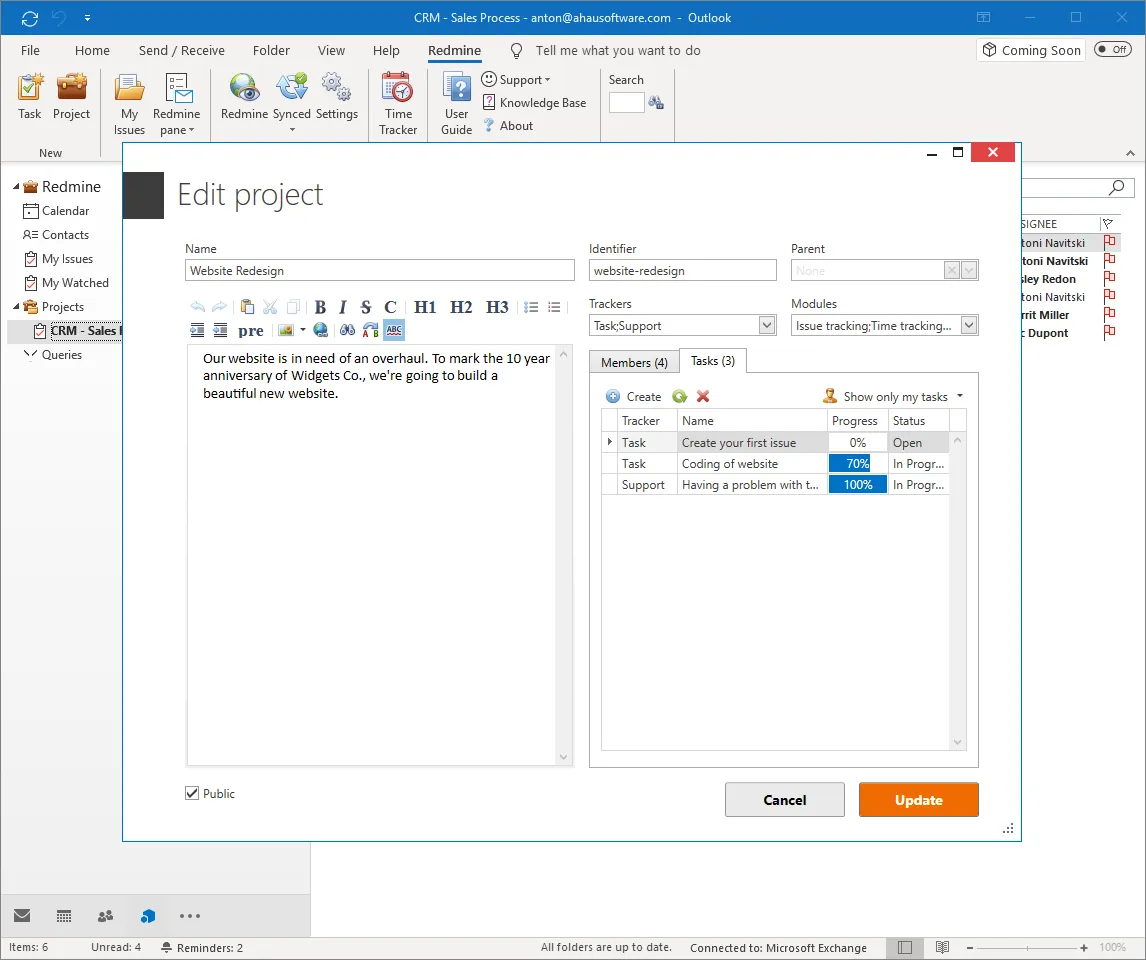Viewport: 1146px width, 960px height.
Task: Open the Parent project dropdown arrow
Action: pos(969,270)
